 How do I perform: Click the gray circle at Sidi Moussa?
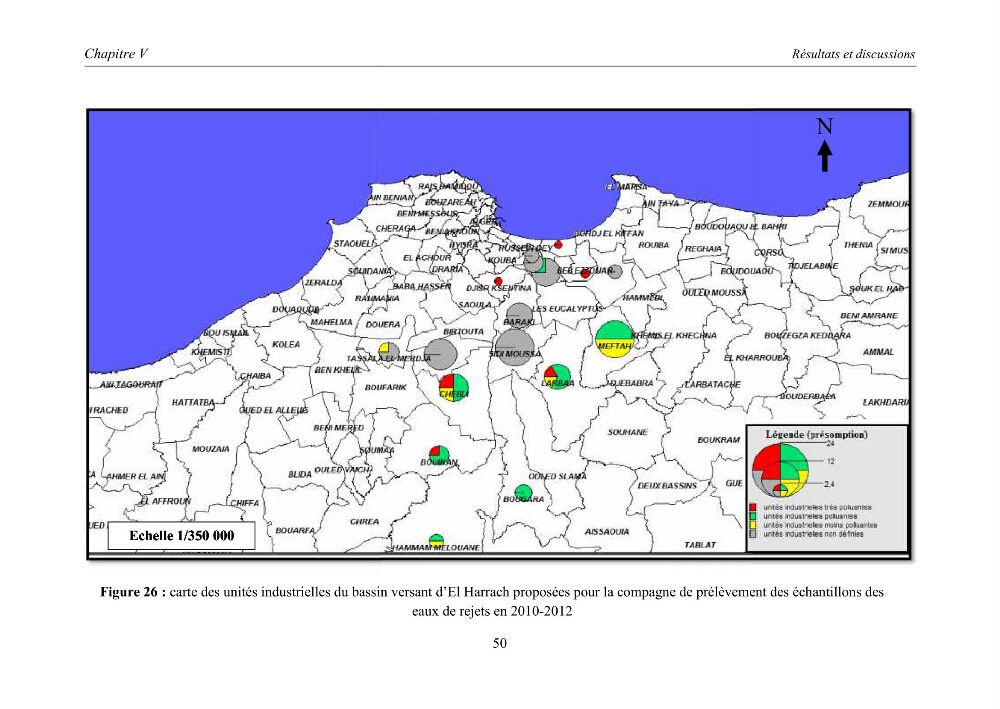click(515, 347)
